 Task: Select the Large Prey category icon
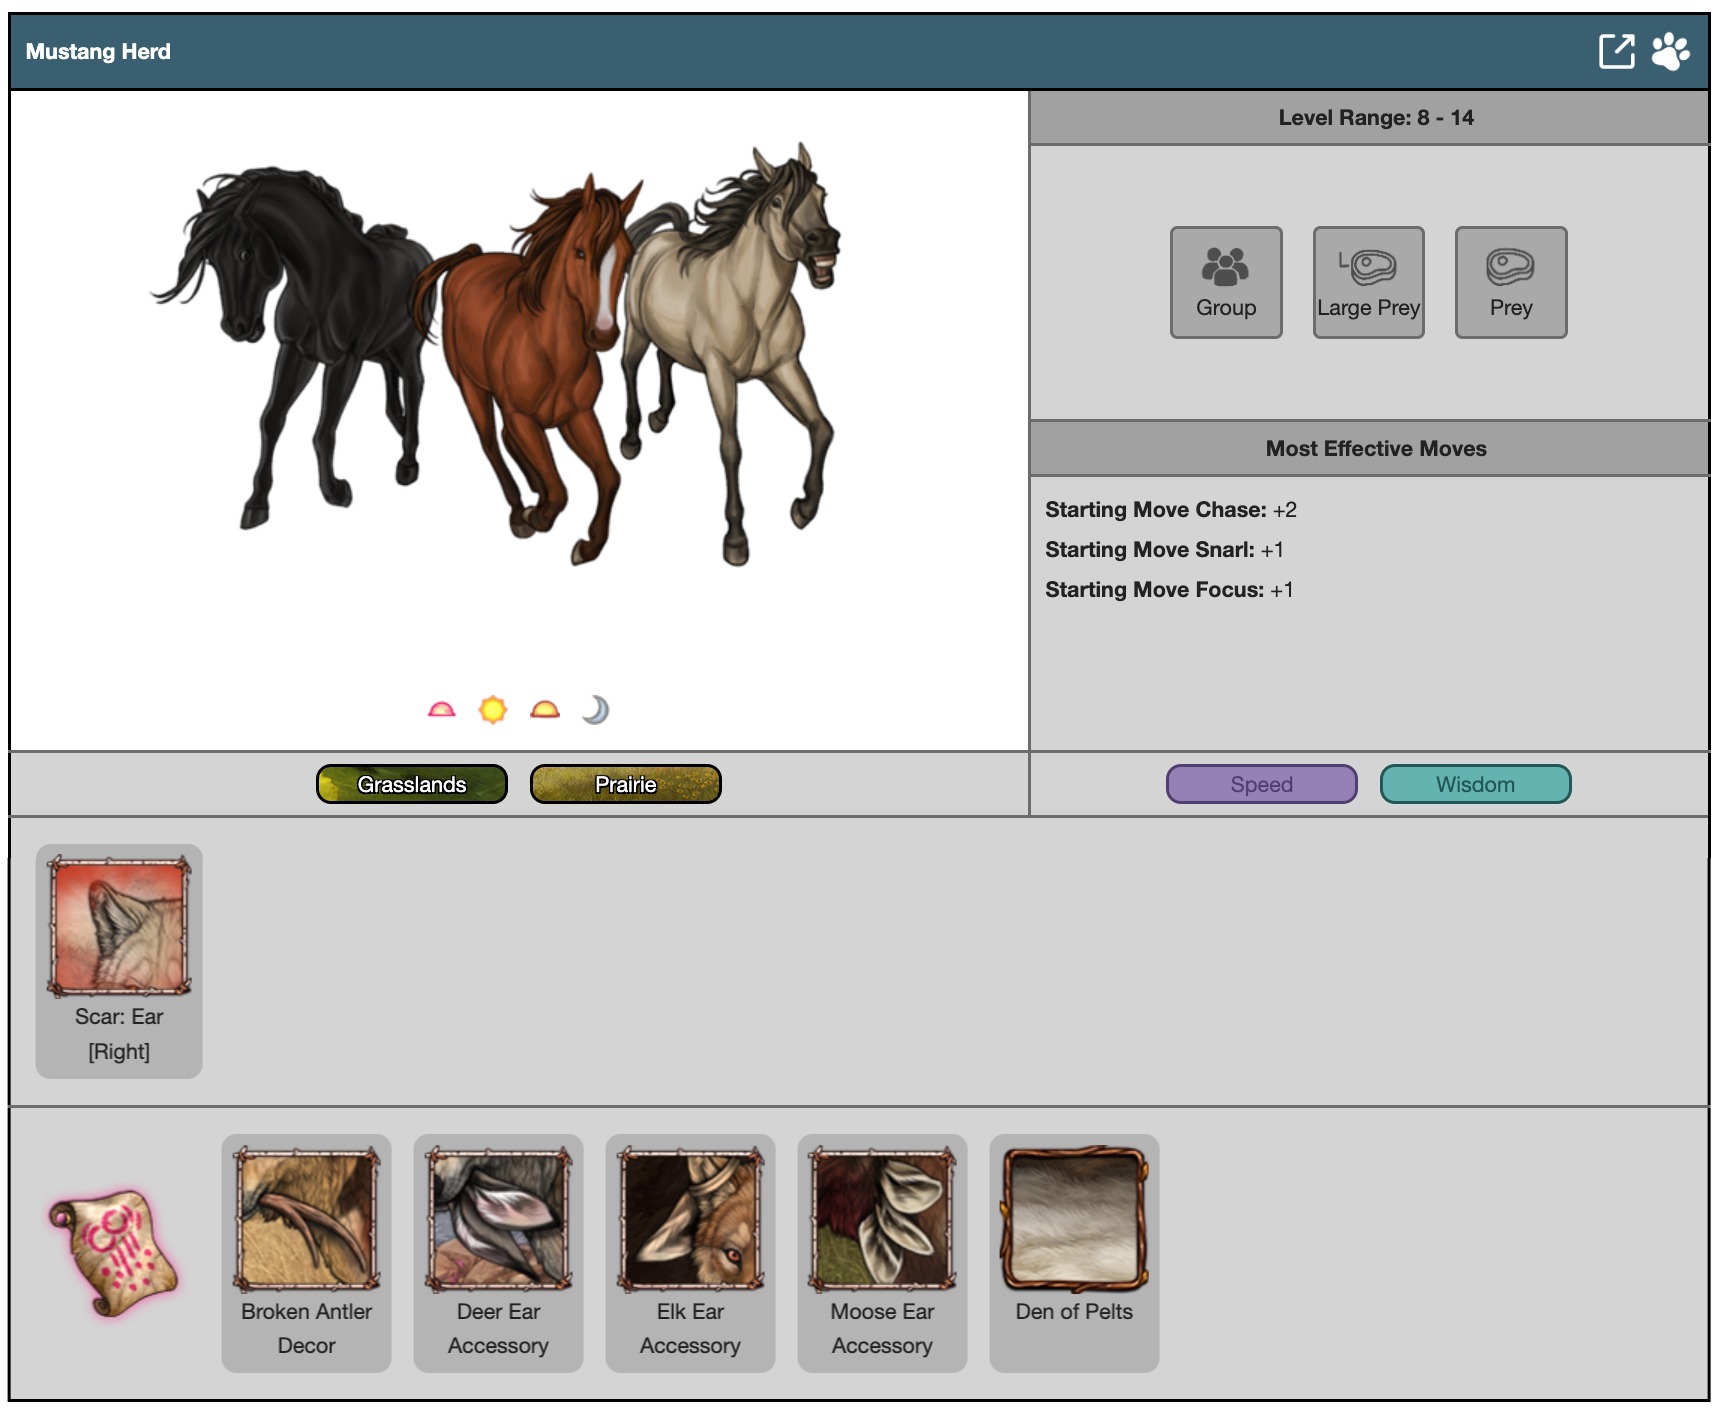(x=1368, y=282)
